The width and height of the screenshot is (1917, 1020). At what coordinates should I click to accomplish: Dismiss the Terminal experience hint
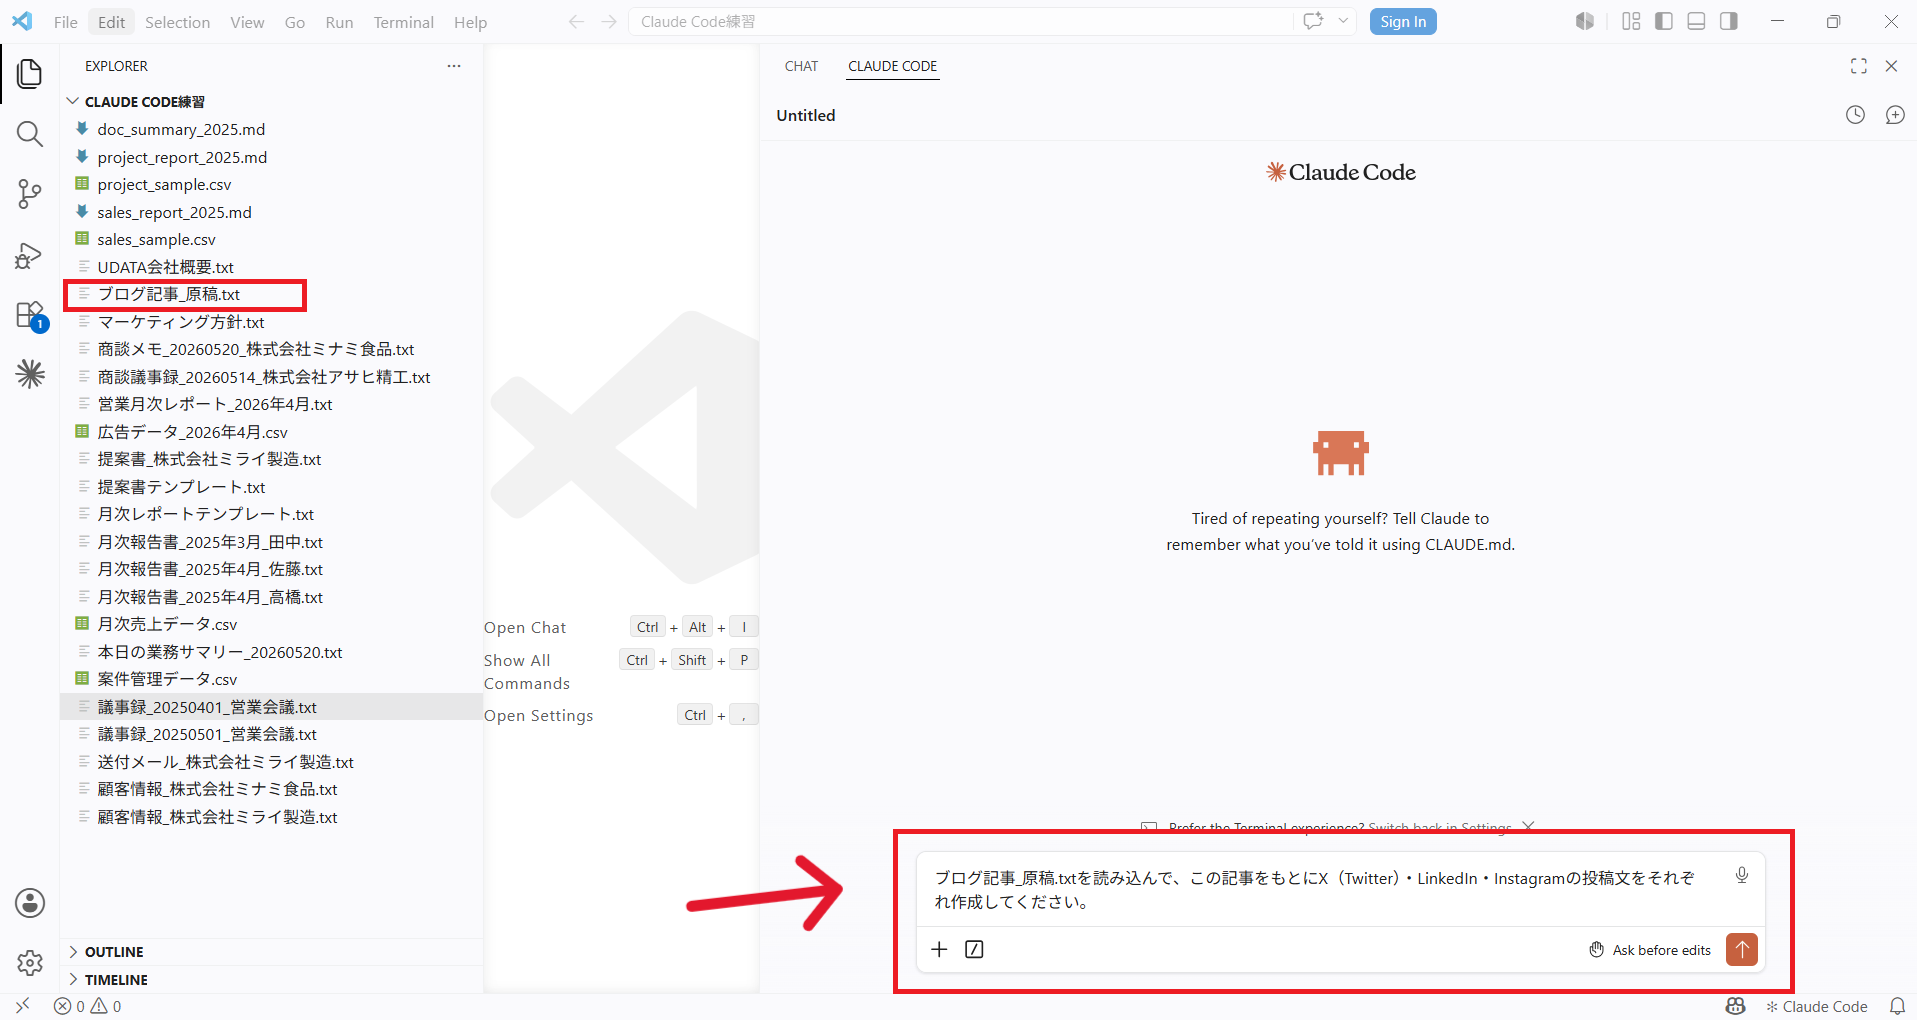pos(1528,827)
